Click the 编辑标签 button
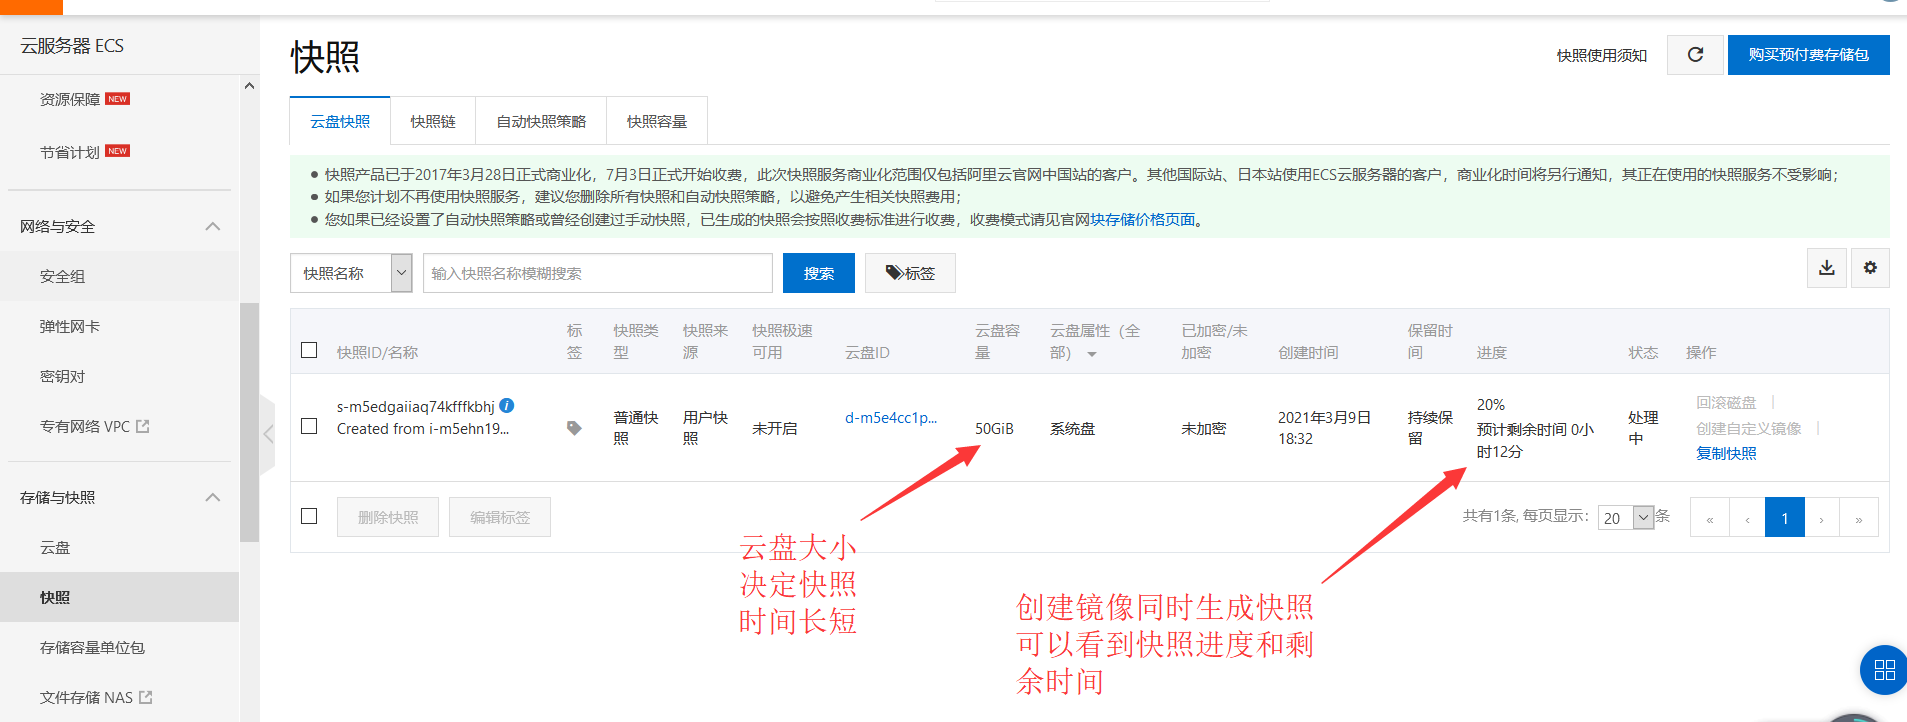This screenshot has height=722, width=1907. (x=500, y=517)
